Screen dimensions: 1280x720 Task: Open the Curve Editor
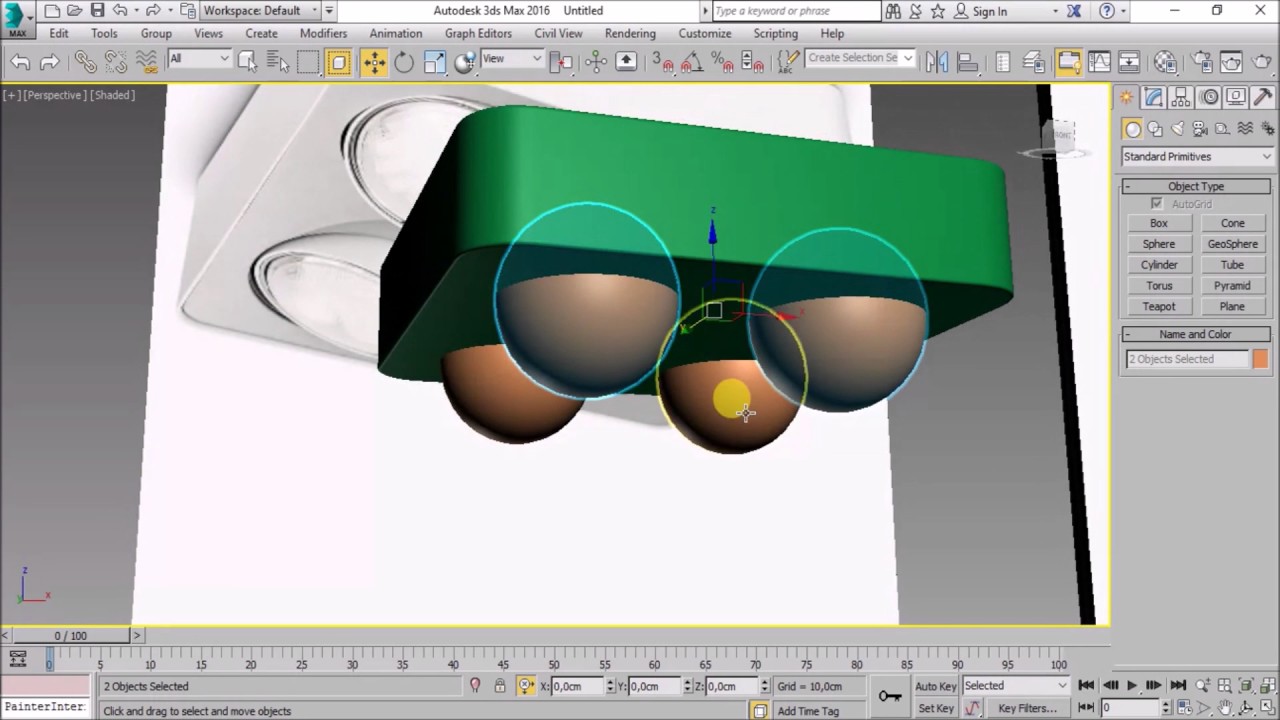point(1099,62)
